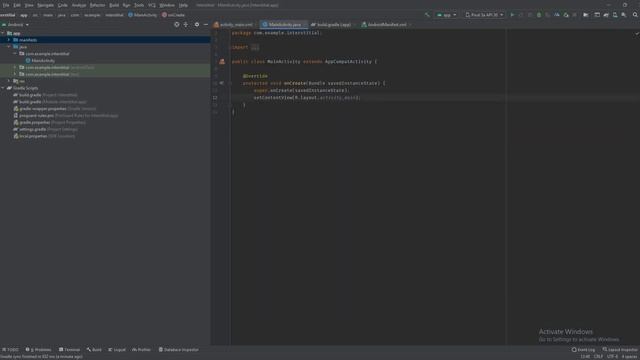
Task: Select the MainActivity.java editor tab
Action: tap(283, 24)
